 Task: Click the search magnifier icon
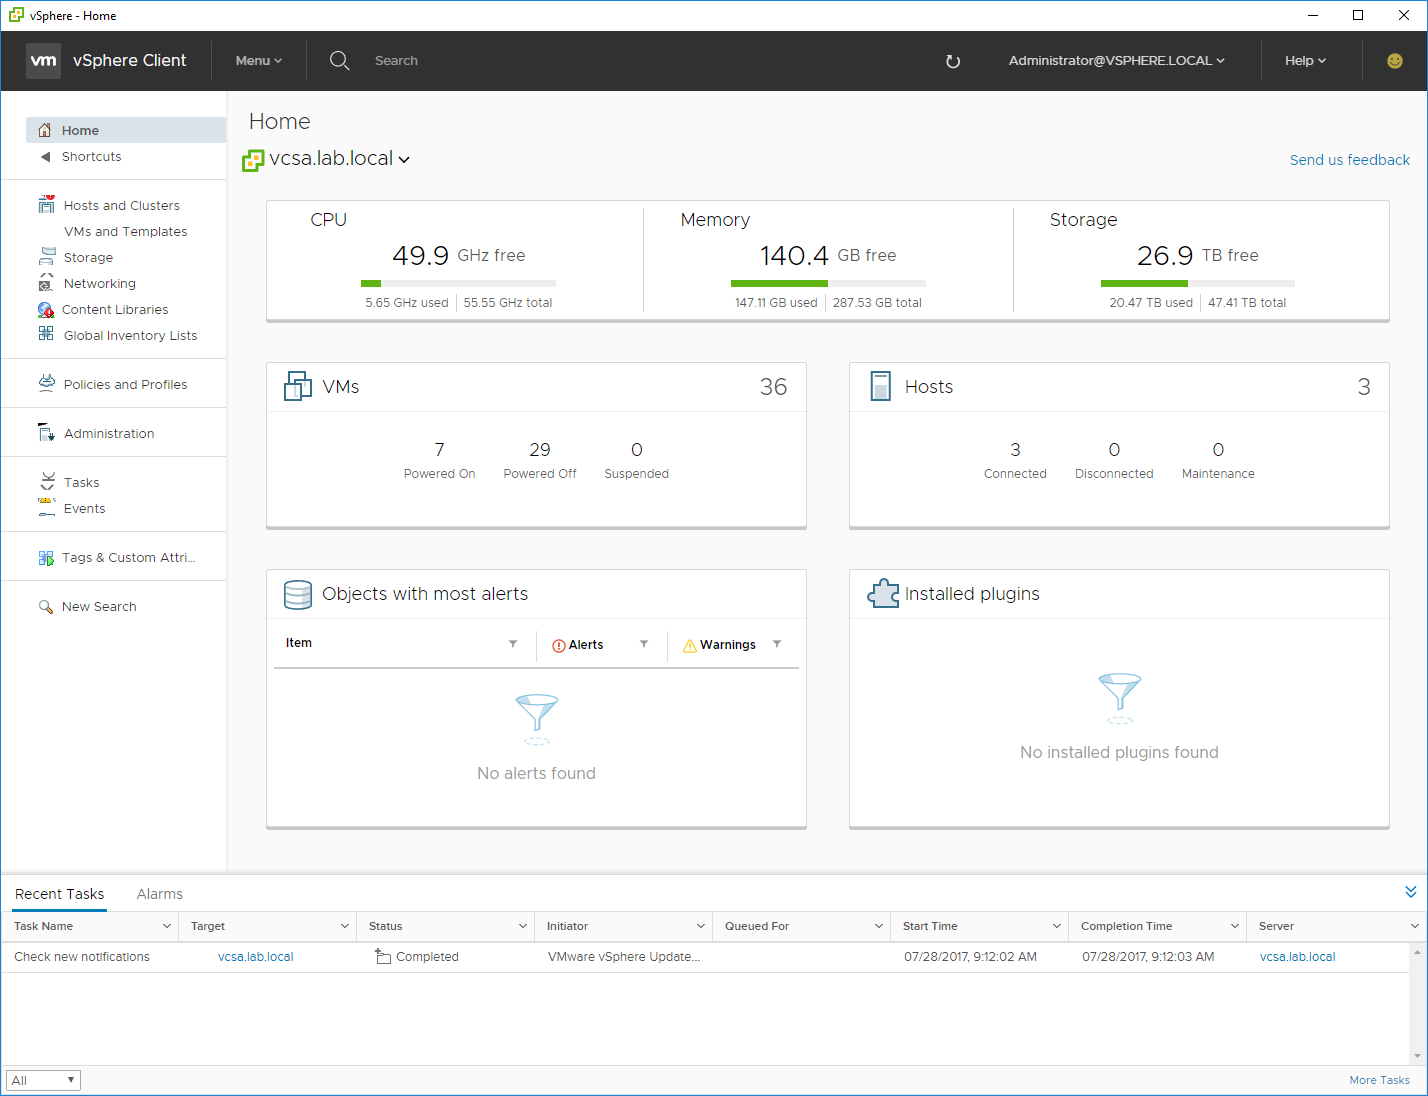click(340, 61)
